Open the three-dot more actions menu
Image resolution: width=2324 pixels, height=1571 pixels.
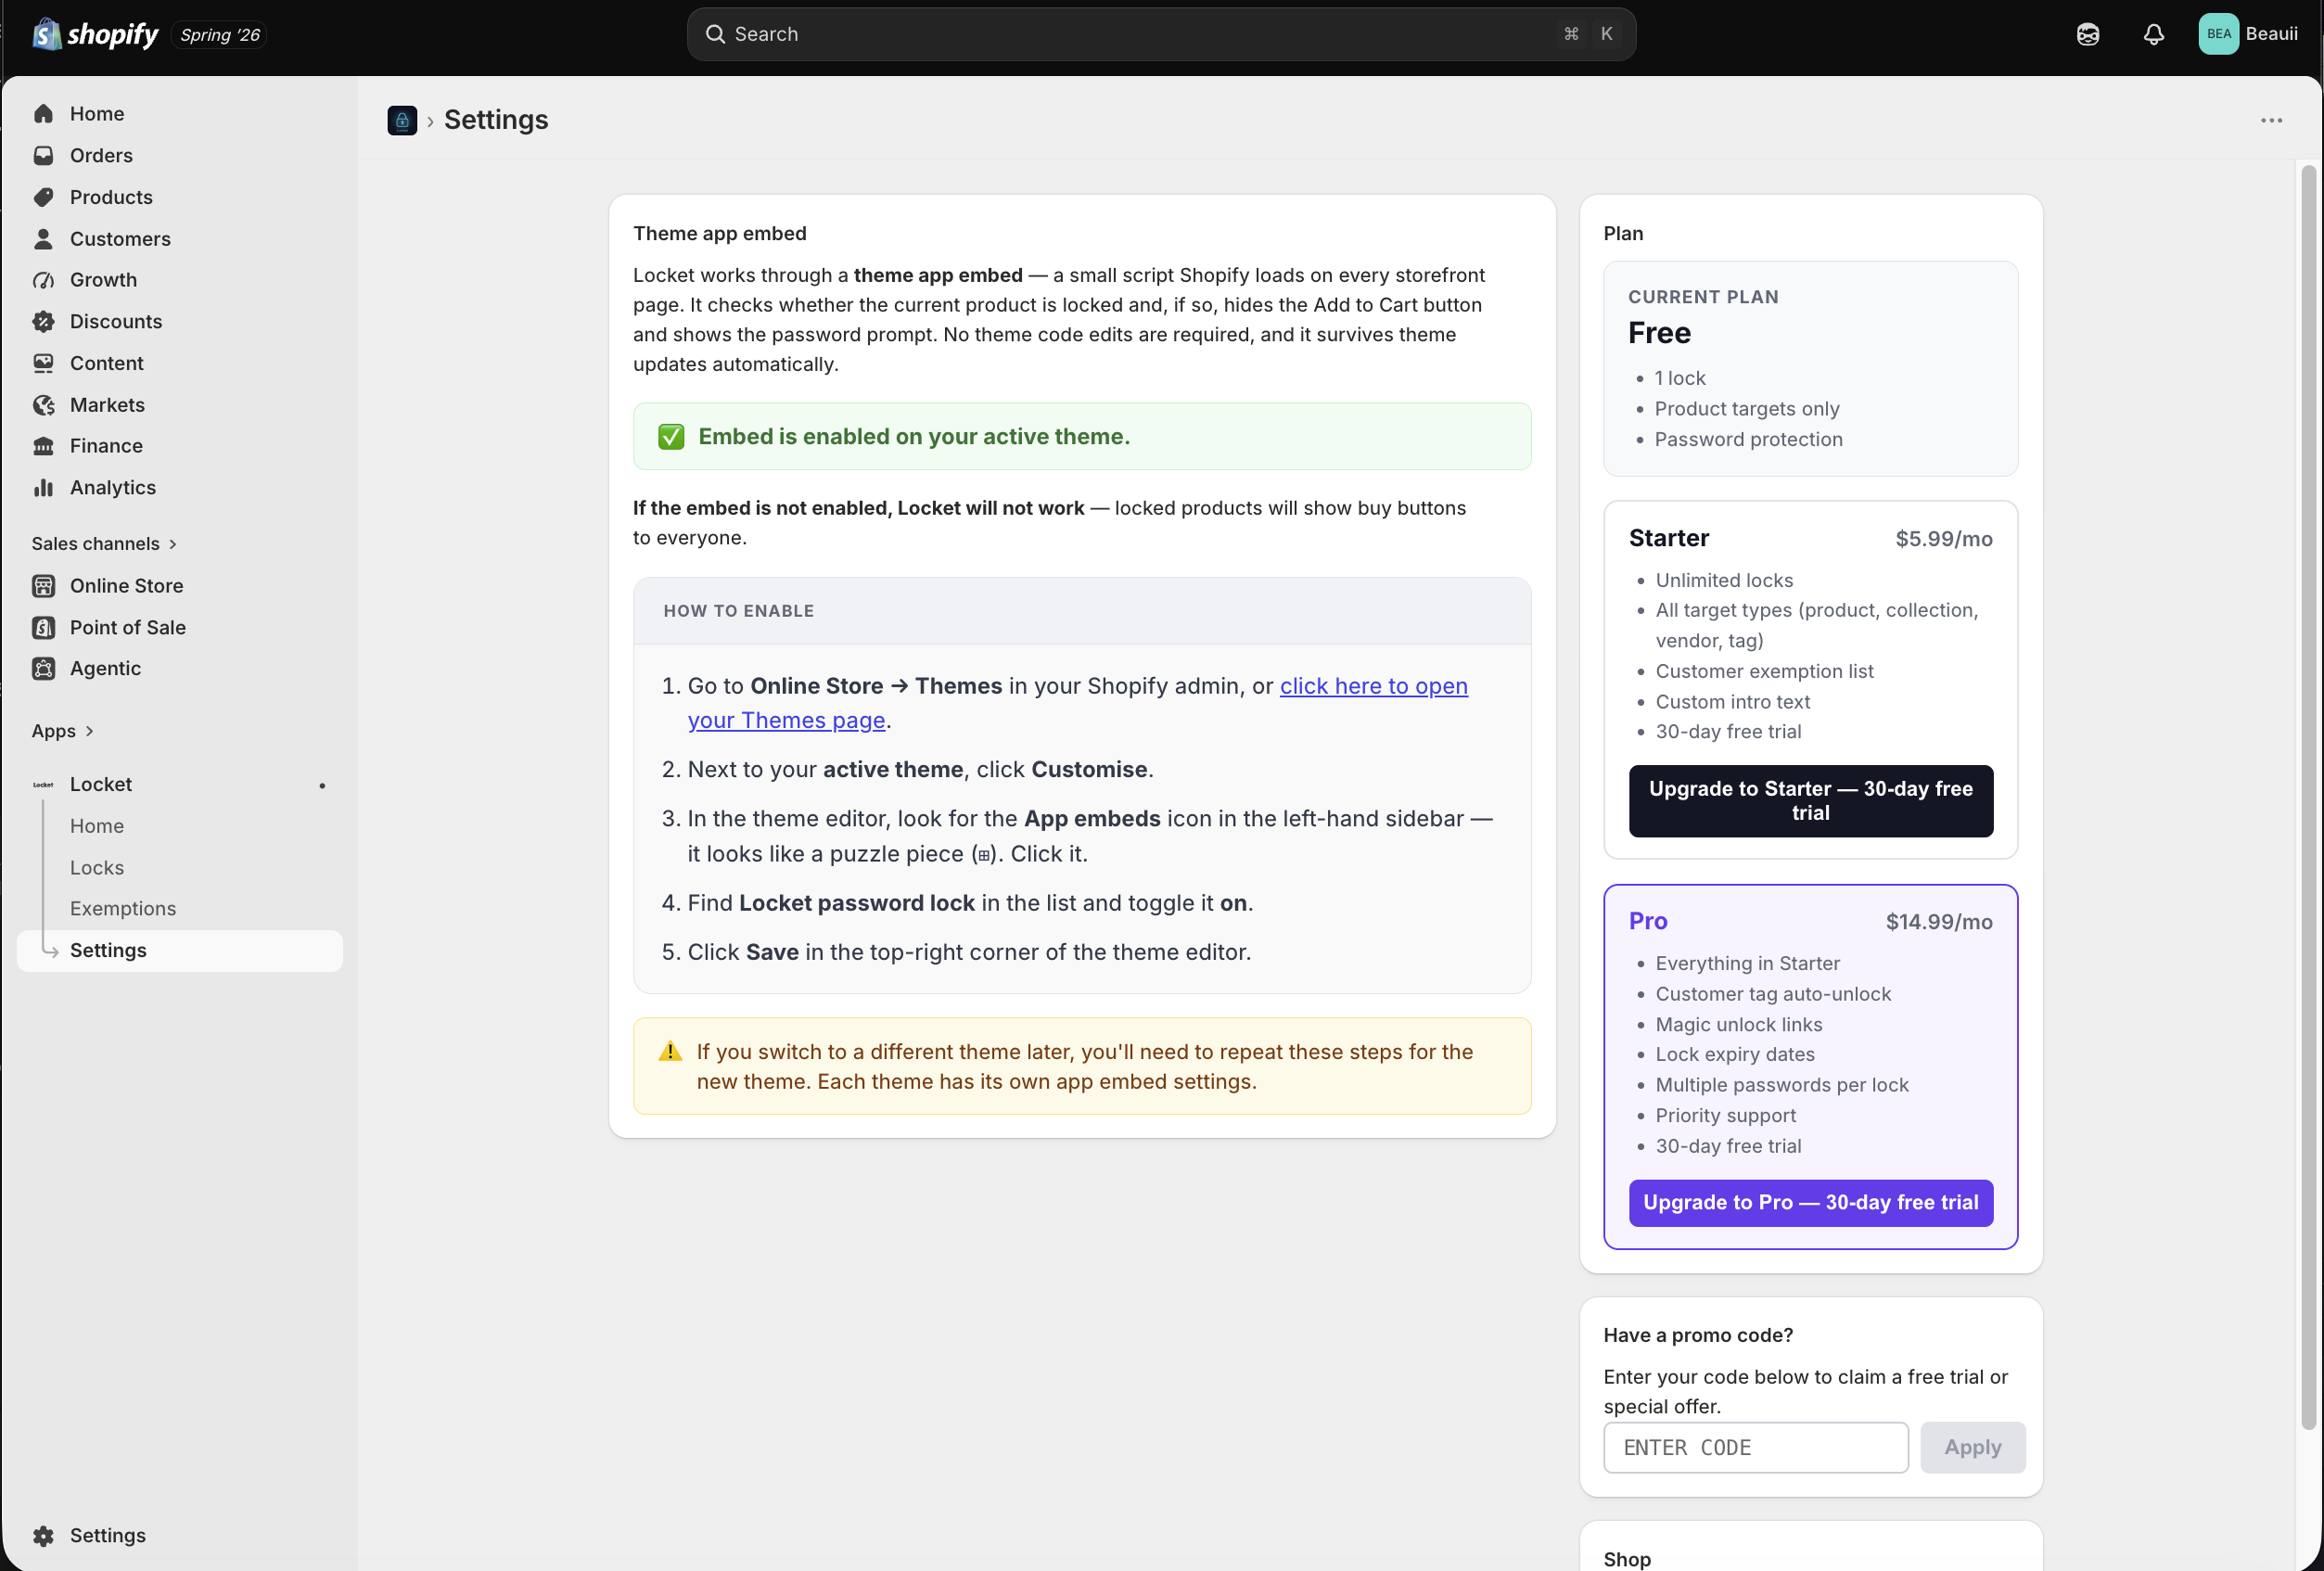(2271, 120)
